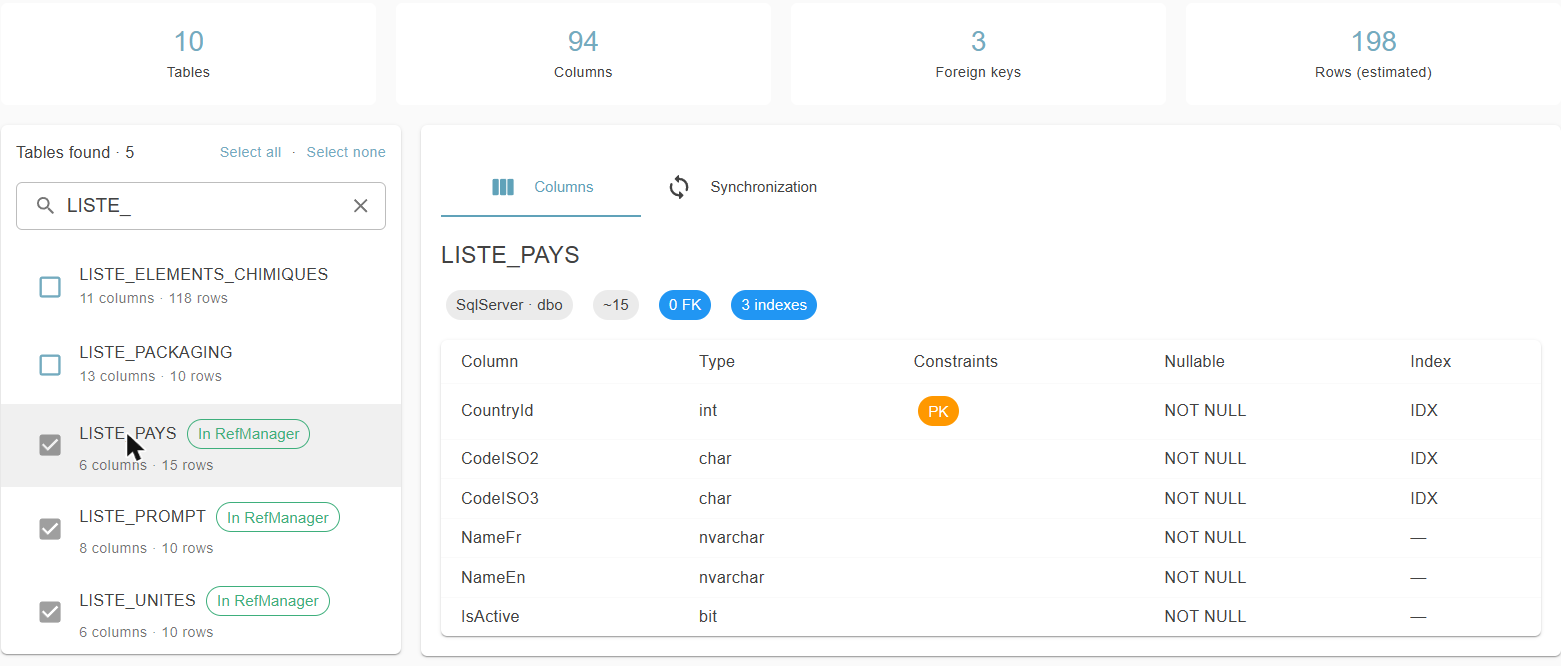Click the PK badge on CountryId
This screenshot has height=666, width=1561.
click(x=938, y=411)
